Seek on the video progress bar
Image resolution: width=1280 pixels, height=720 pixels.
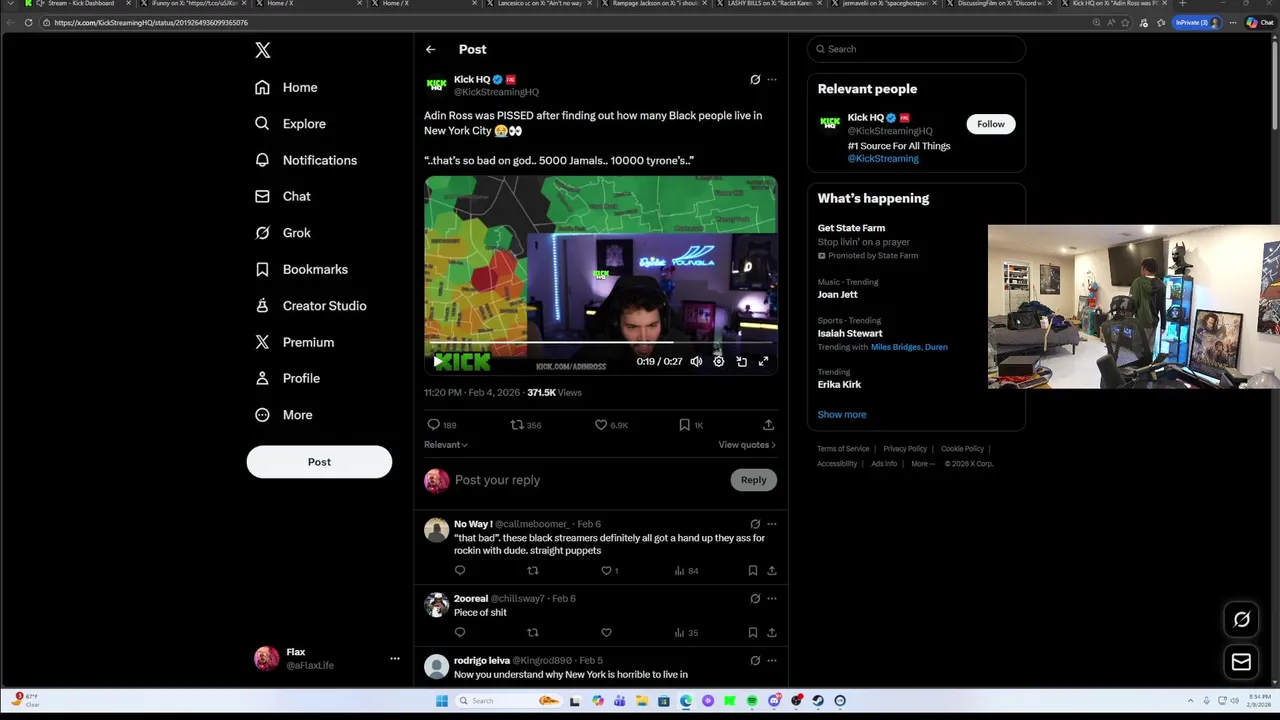tap(600, 343)
